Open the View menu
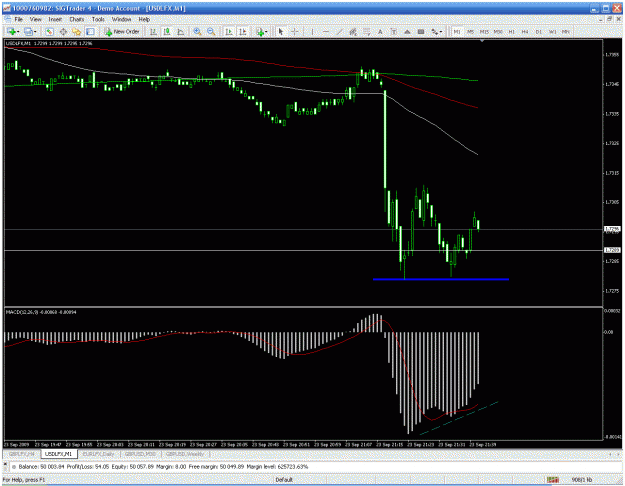Viewport: 625px width, 486px height. click(35, 19)
